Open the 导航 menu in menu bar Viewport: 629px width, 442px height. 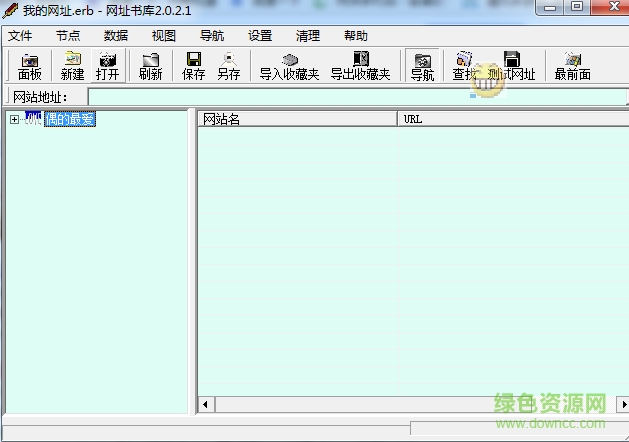[212, 36]
